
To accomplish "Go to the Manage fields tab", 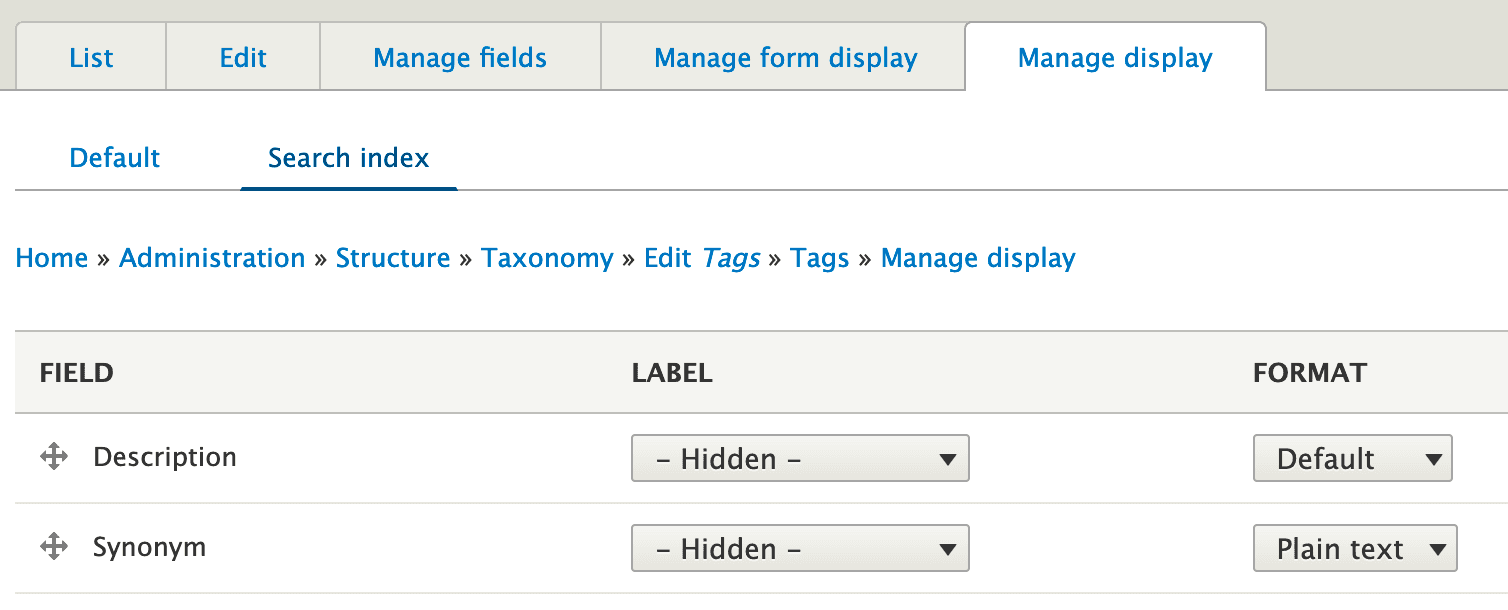I will pos(460,58).
